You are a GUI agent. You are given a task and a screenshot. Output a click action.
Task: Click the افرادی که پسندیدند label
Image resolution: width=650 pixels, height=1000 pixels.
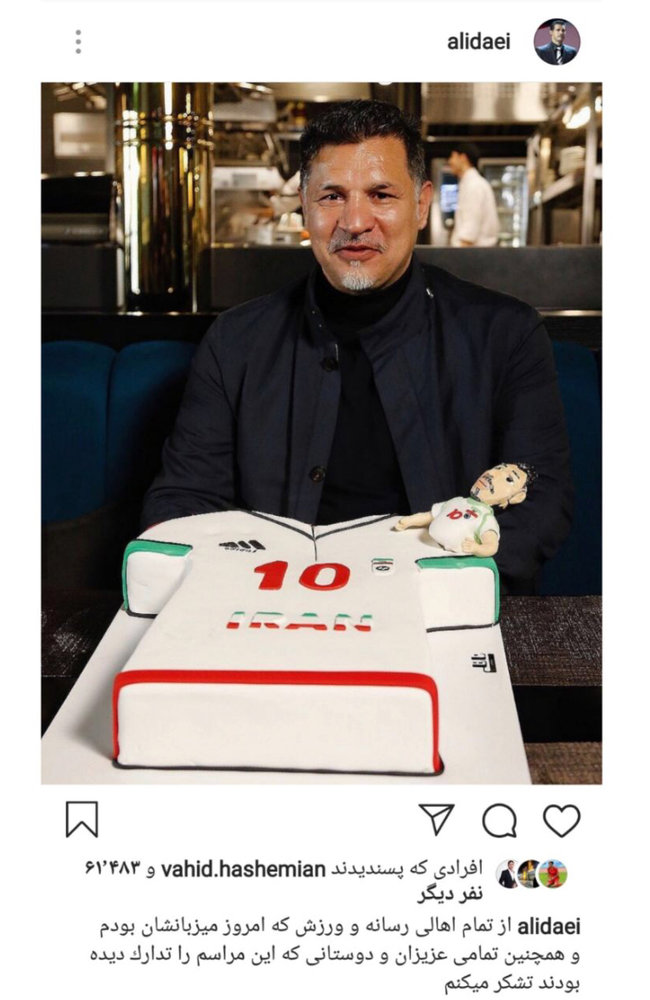pos(408,870)
